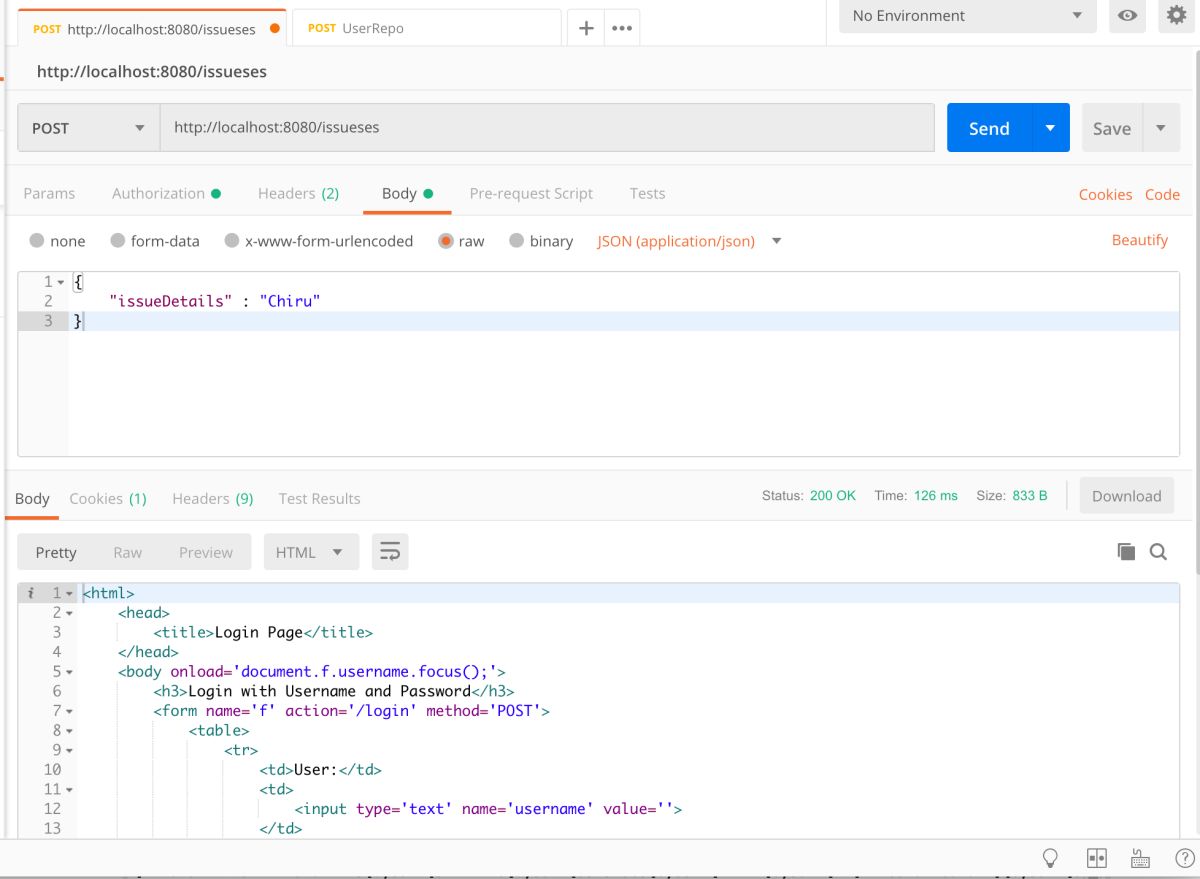Open the Cookies link

point(1105,194)
